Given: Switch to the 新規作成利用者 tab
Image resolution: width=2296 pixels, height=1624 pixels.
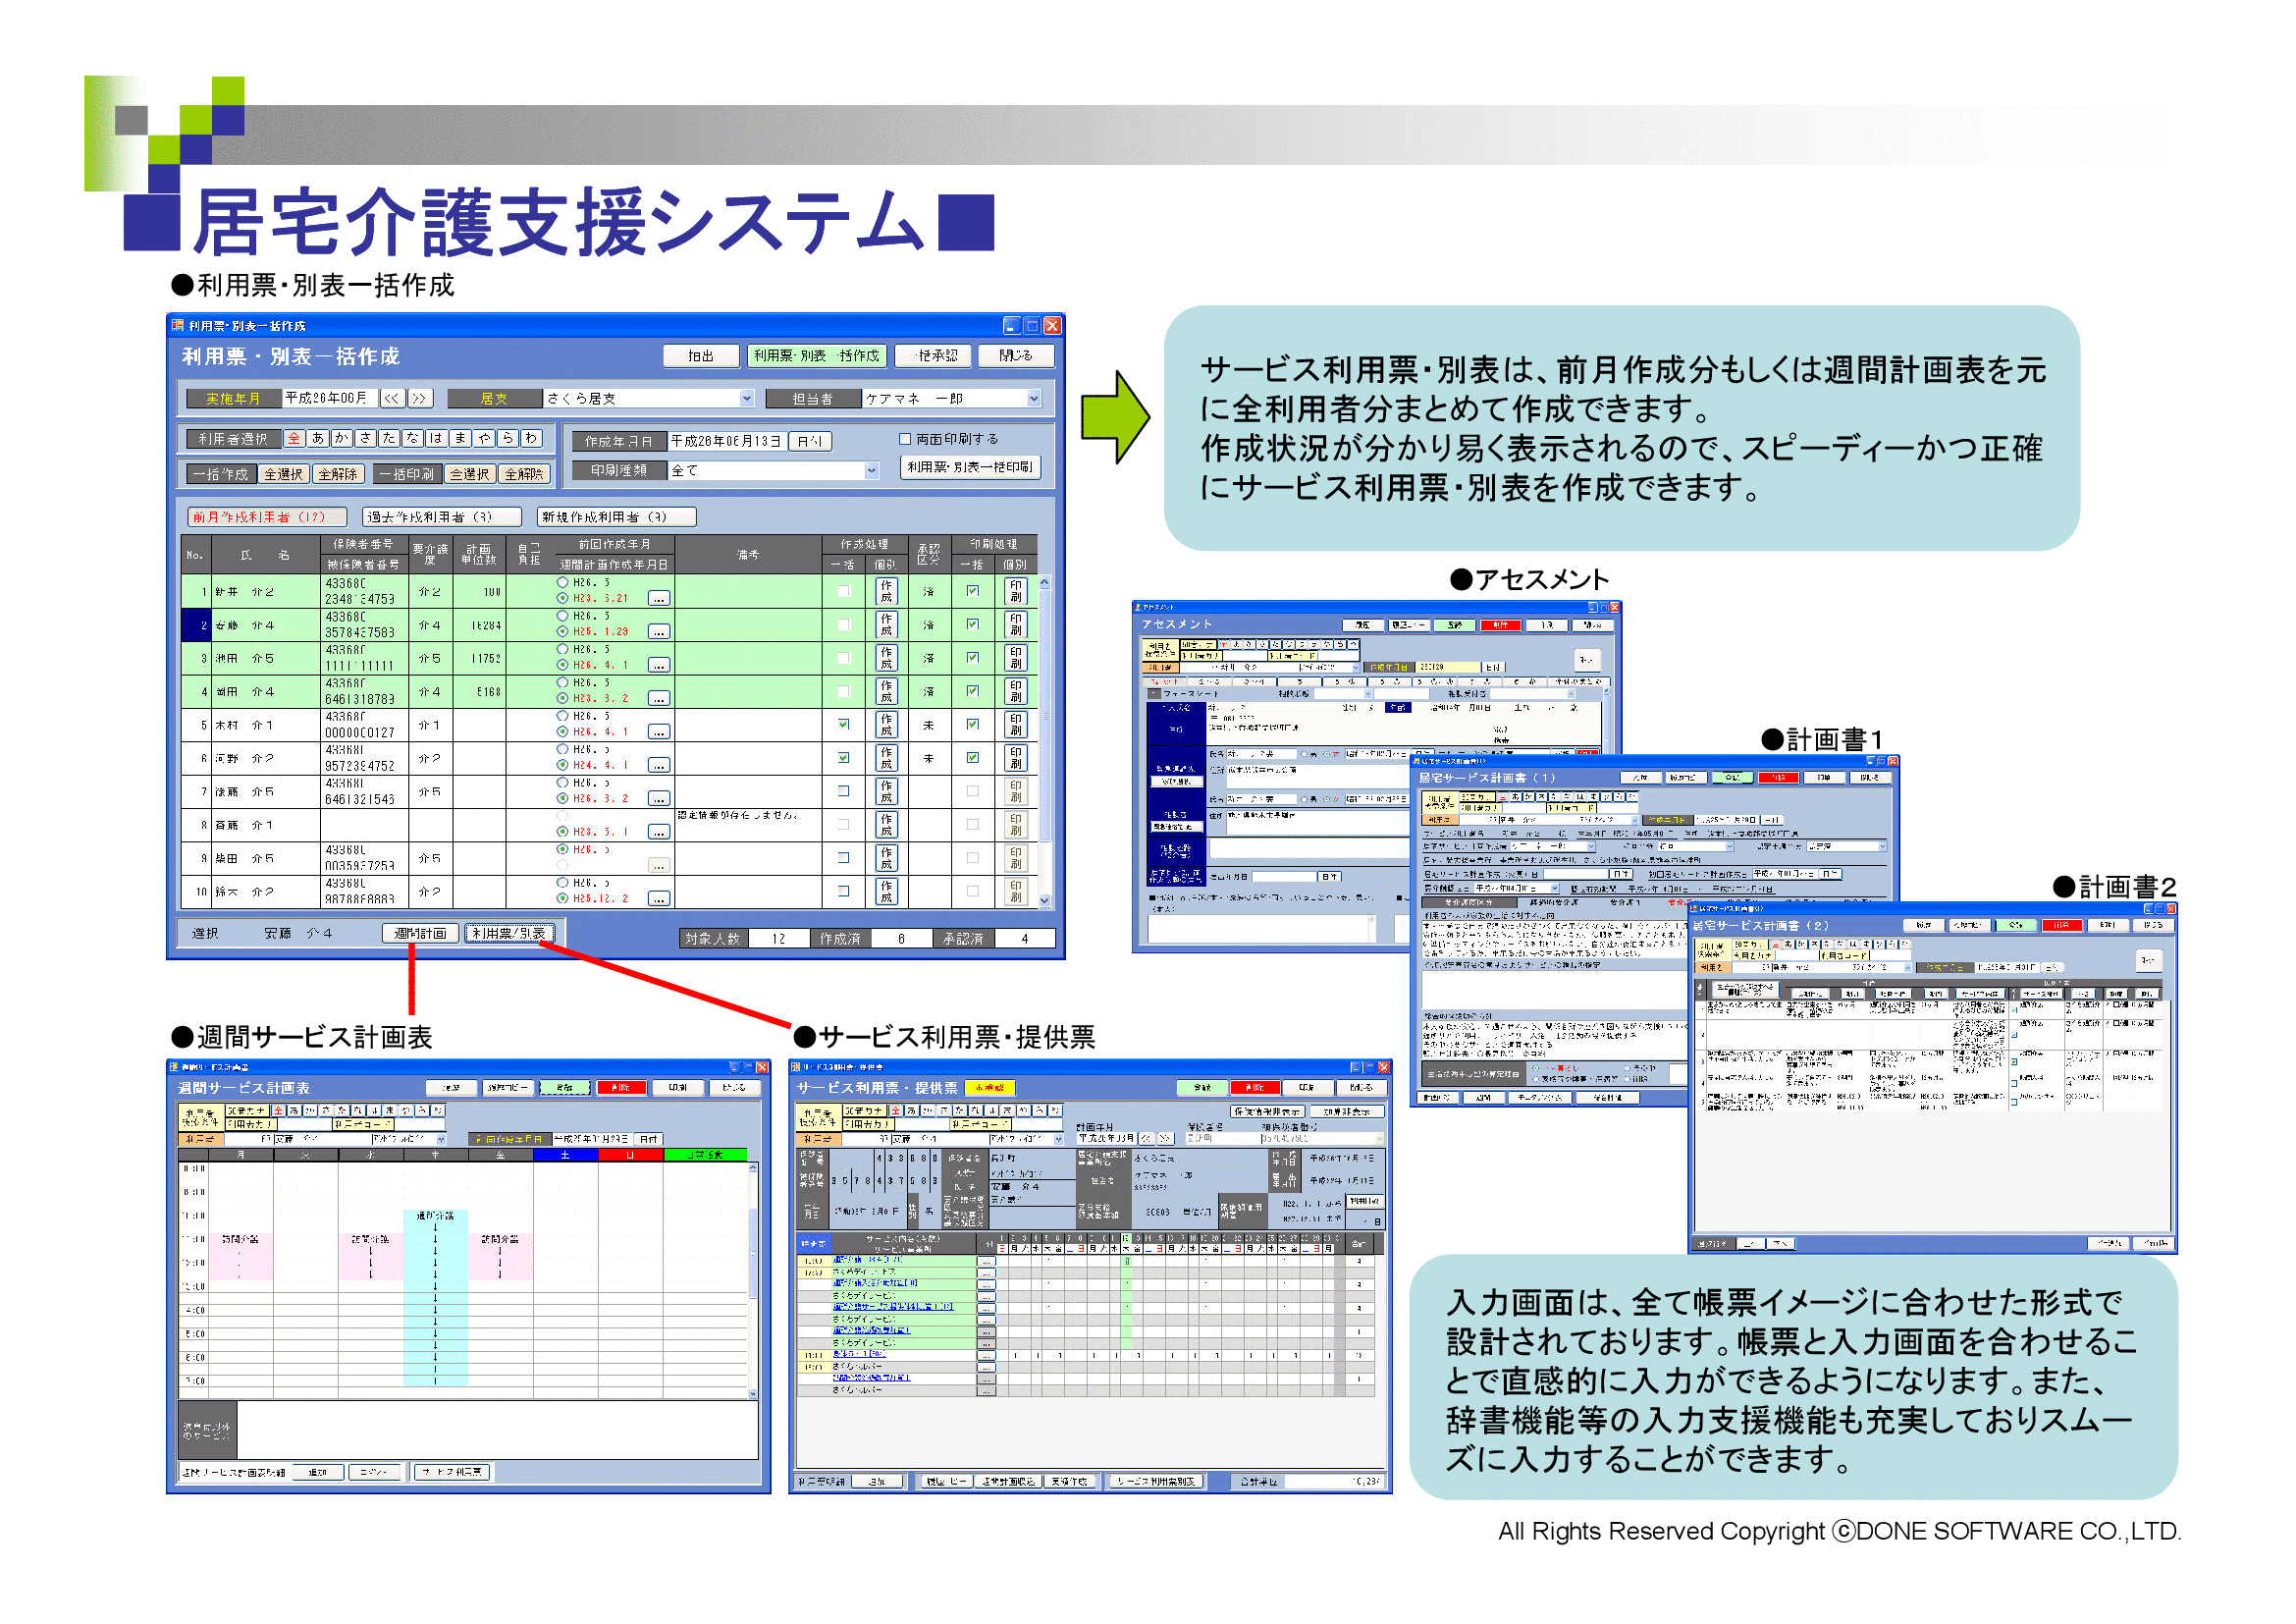Looking at the screenshot, I should pos(617,517).
